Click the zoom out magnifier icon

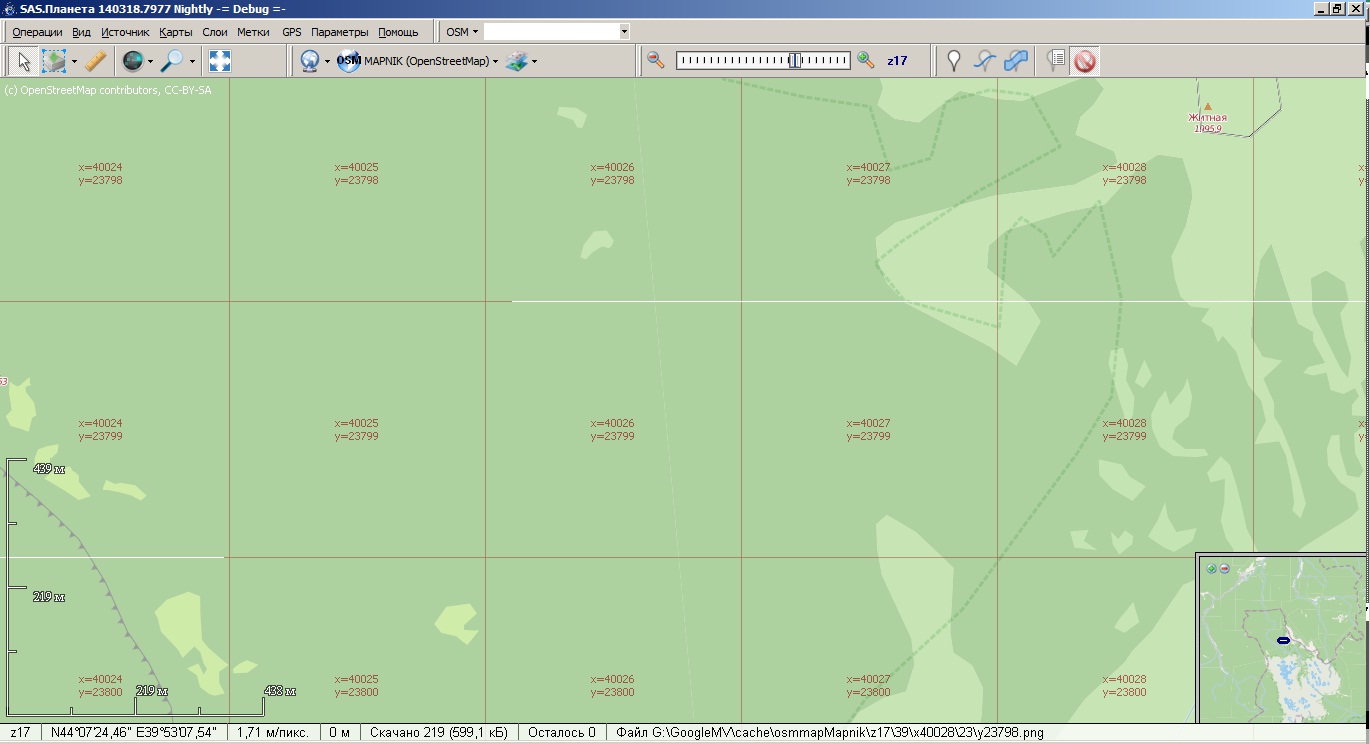click(x=655, y=60)
